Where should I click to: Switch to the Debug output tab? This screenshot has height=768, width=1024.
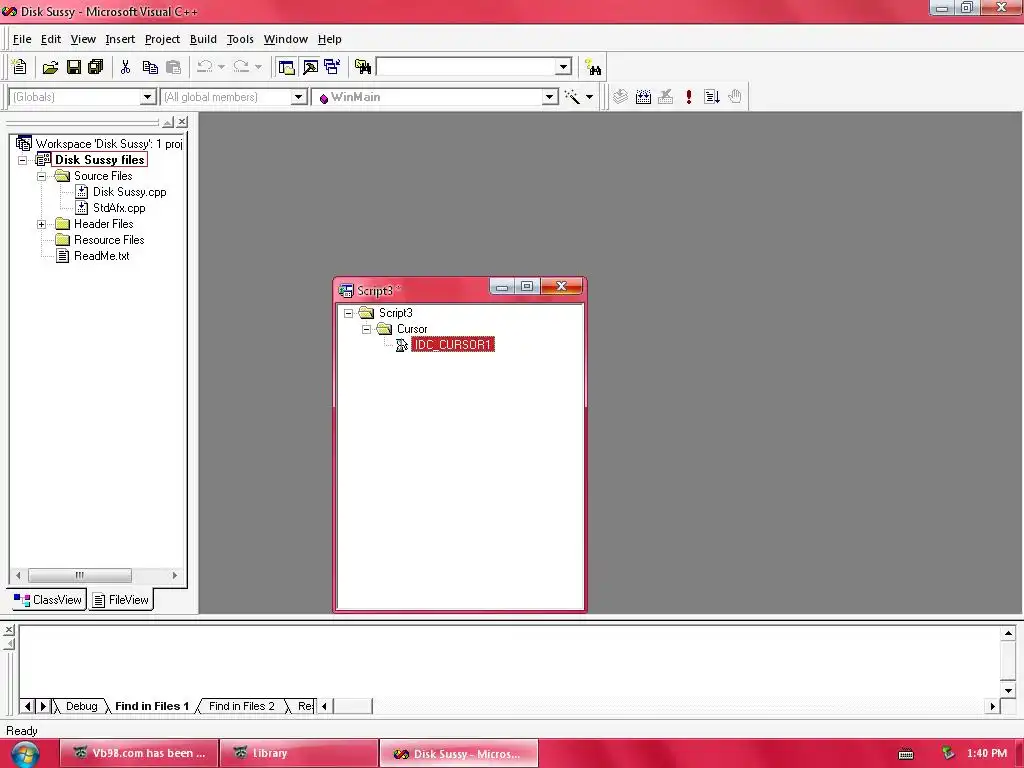pos(82,706)
